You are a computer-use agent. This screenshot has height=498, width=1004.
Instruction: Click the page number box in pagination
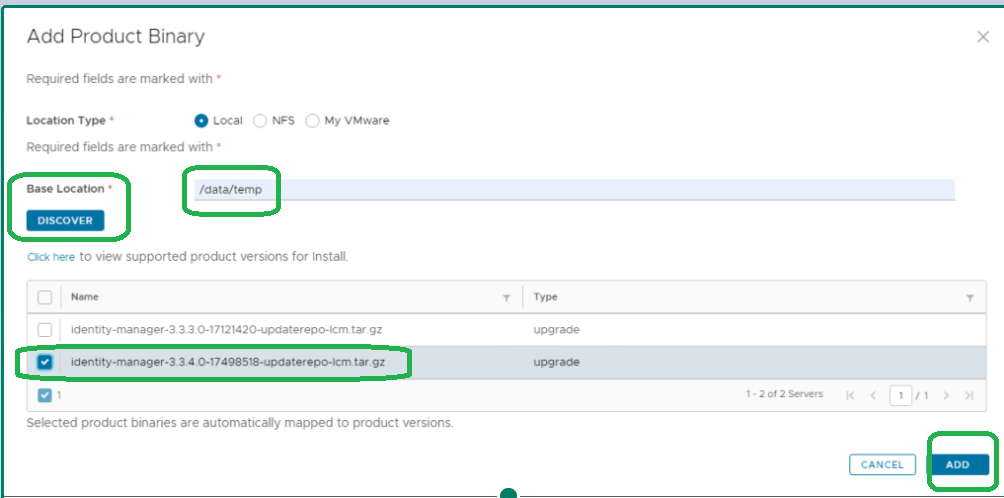pos(901,396)
